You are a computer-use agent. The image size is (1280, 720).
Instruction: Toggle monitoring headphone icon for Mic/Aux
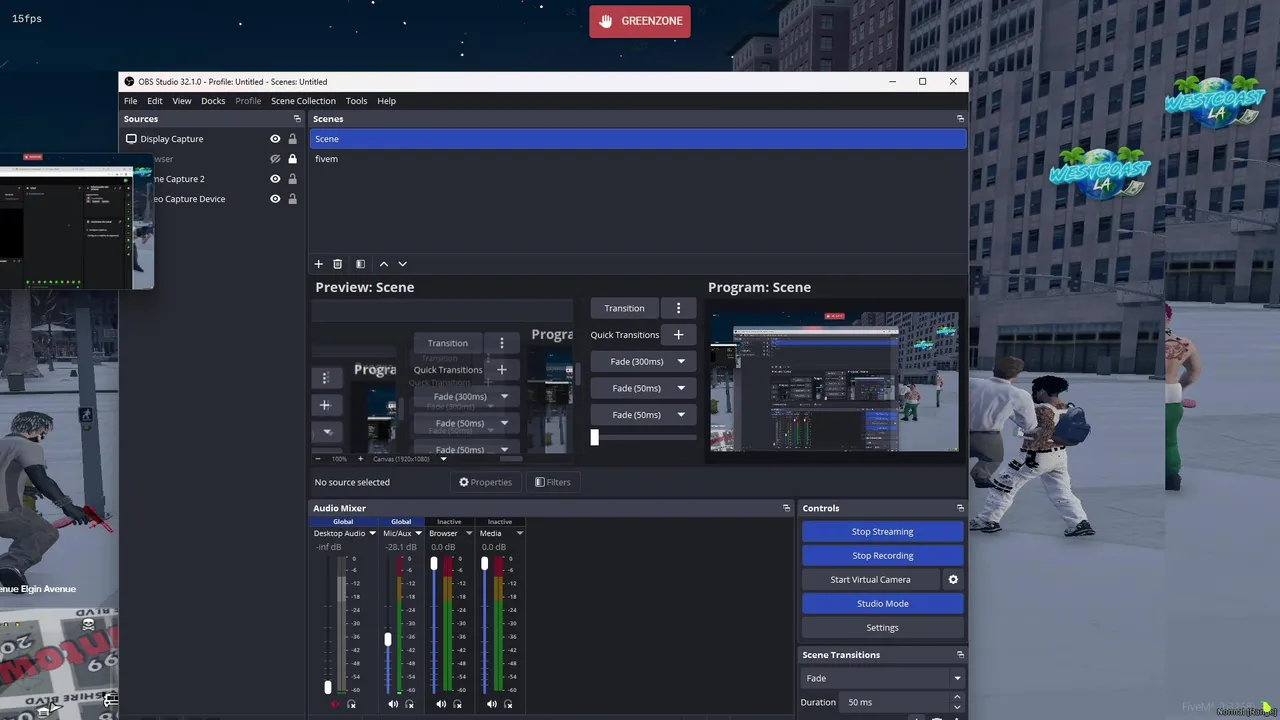pyautogui.click(x=409, y=704)
